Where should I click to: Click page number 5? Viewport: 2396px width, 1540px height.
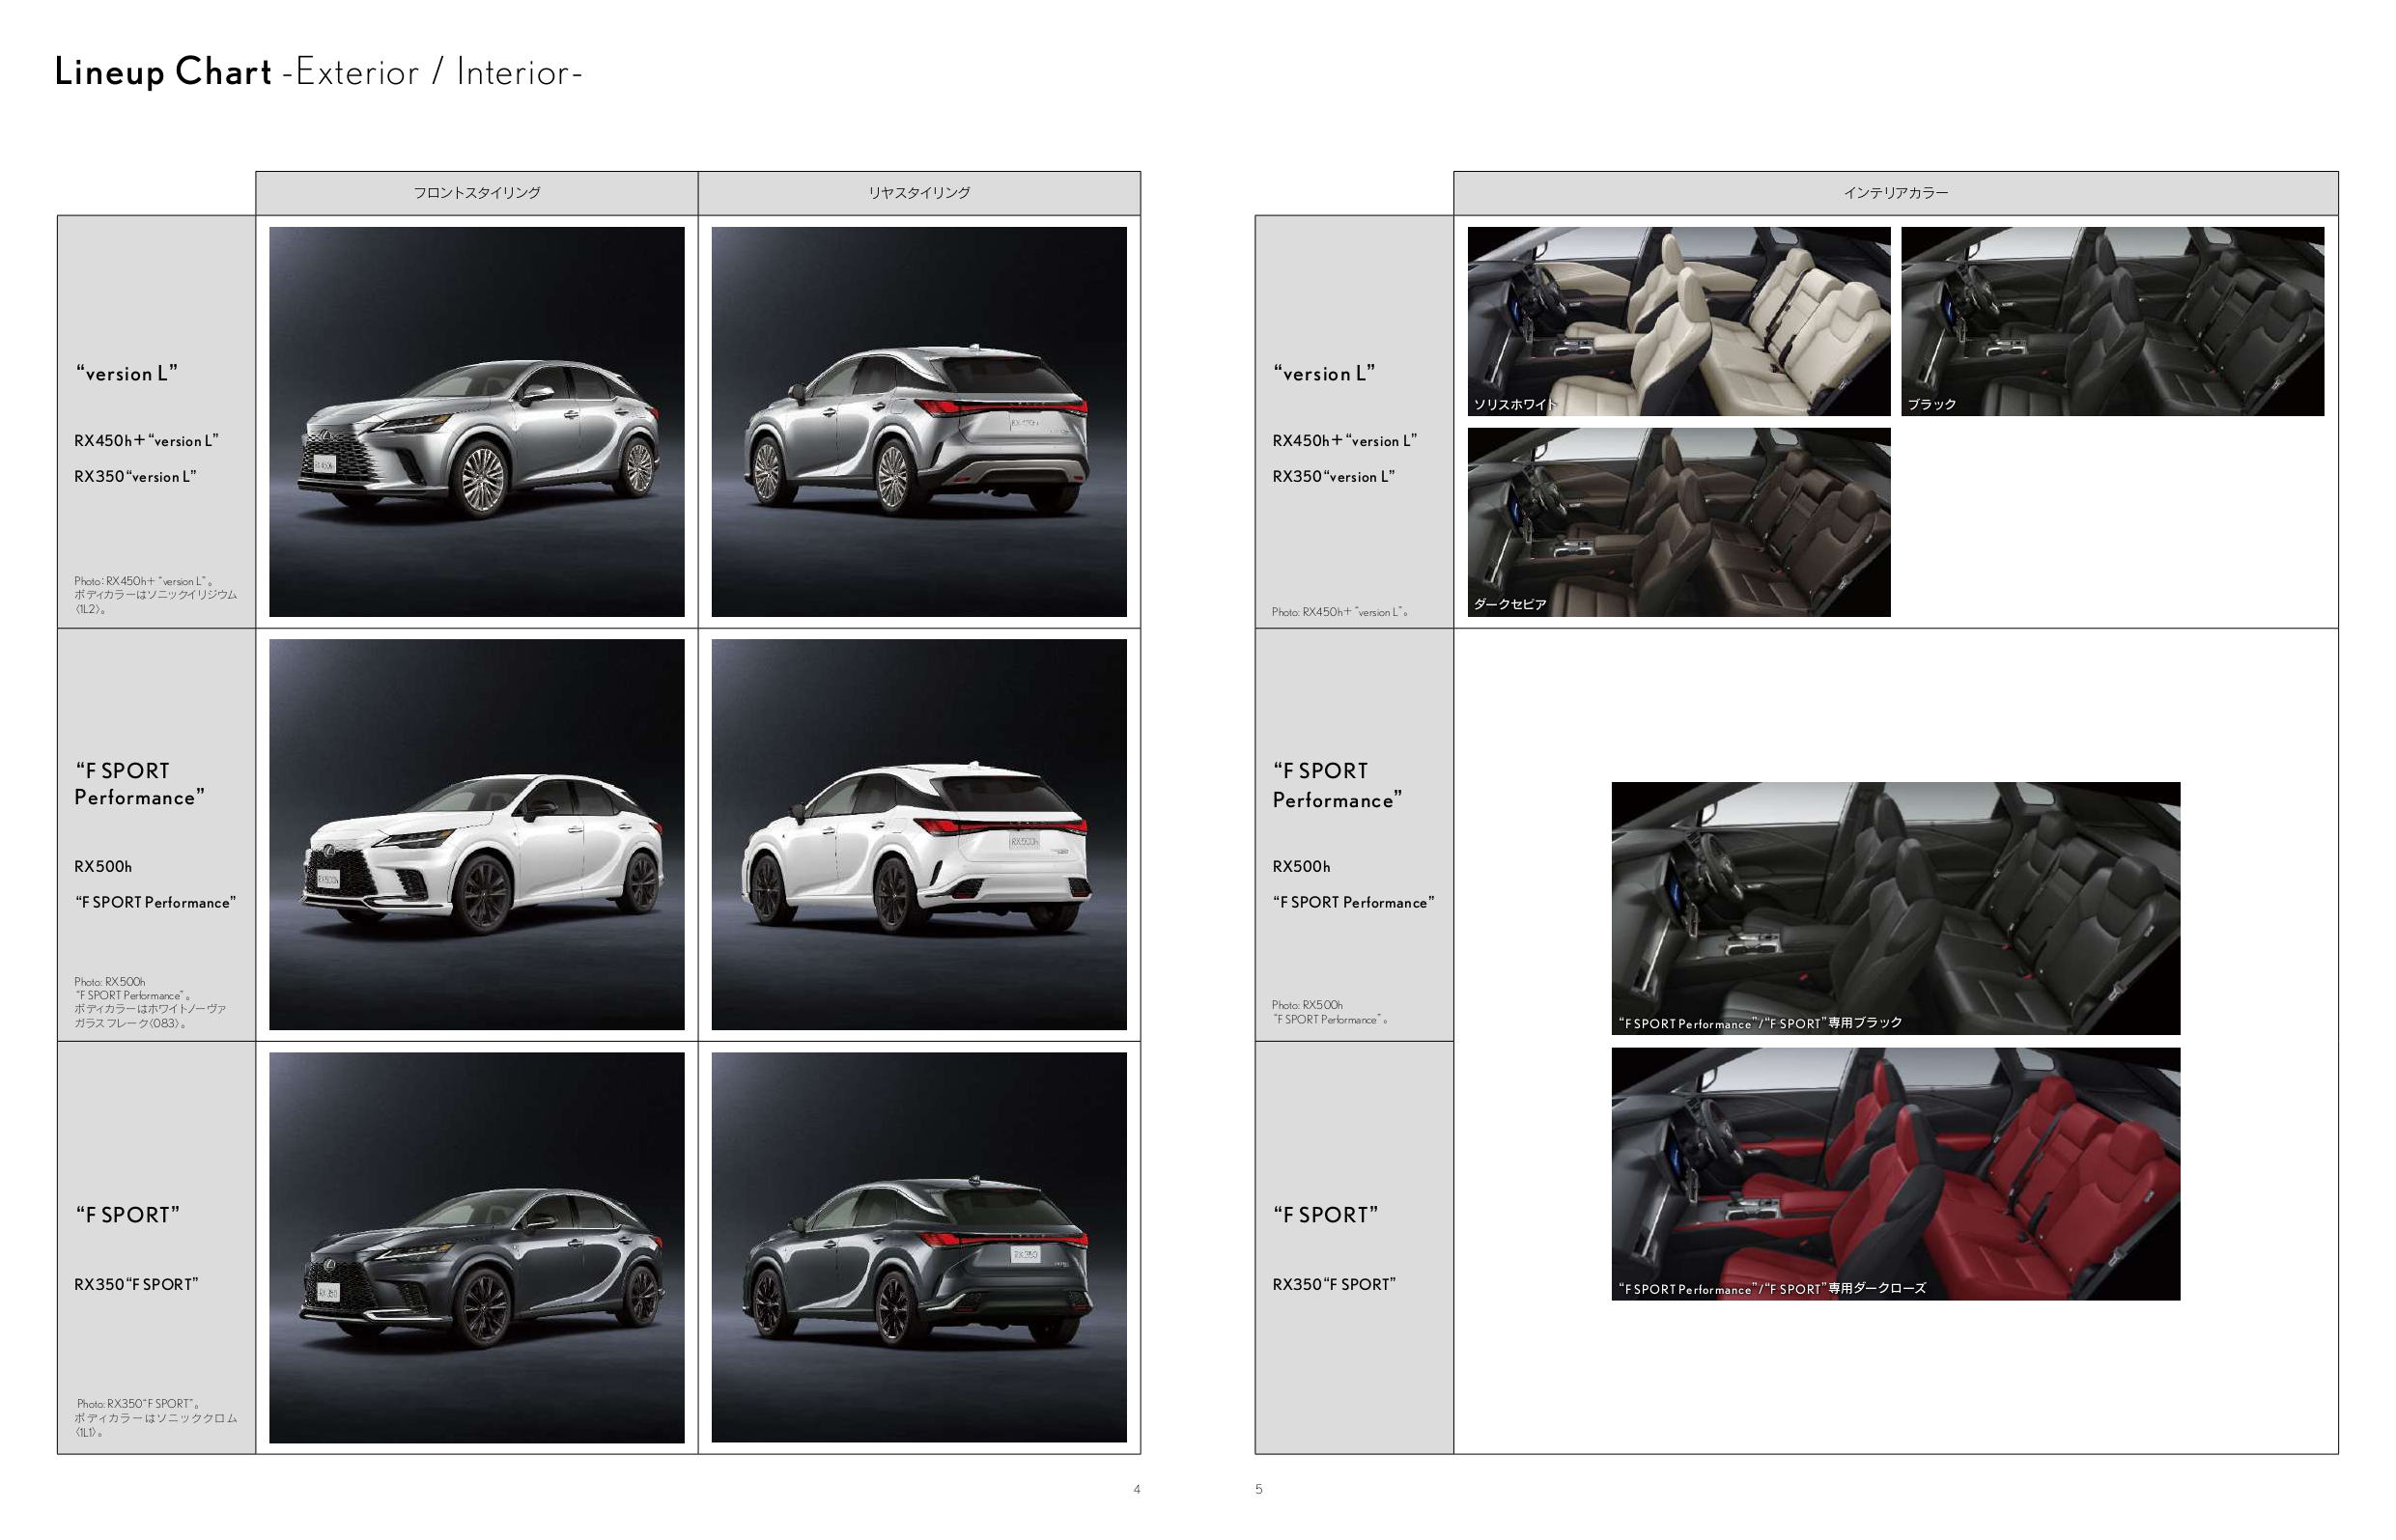(1258, 1489)
